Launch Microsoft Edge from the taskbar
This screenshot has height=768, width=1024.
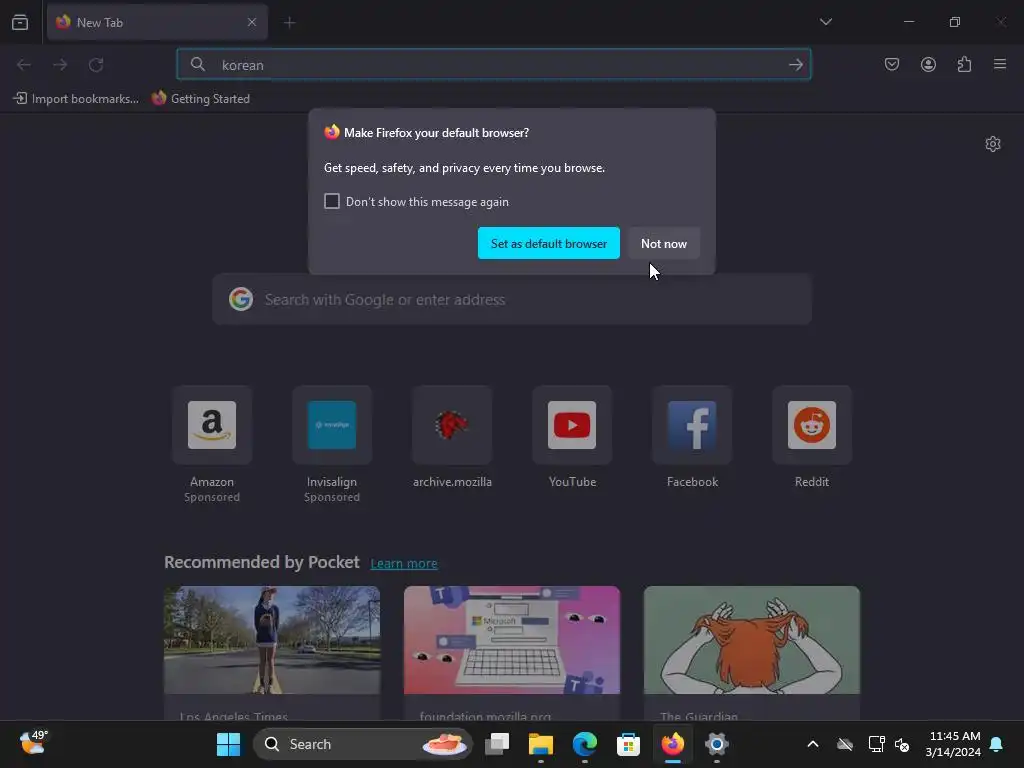584,744
